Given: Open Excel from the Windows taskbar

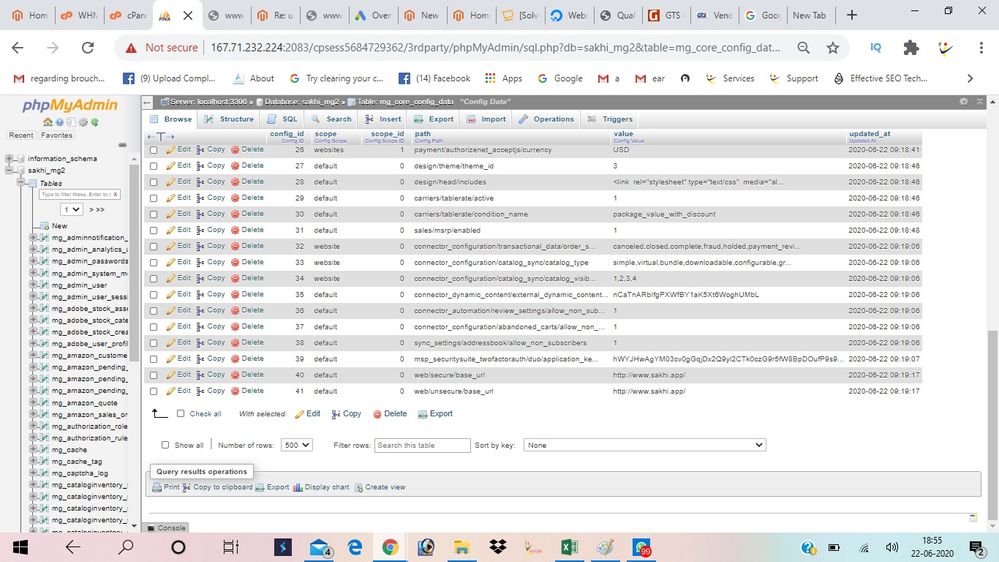Looking at the screenshot, I should pyautogui.click(x=569, y=547).
